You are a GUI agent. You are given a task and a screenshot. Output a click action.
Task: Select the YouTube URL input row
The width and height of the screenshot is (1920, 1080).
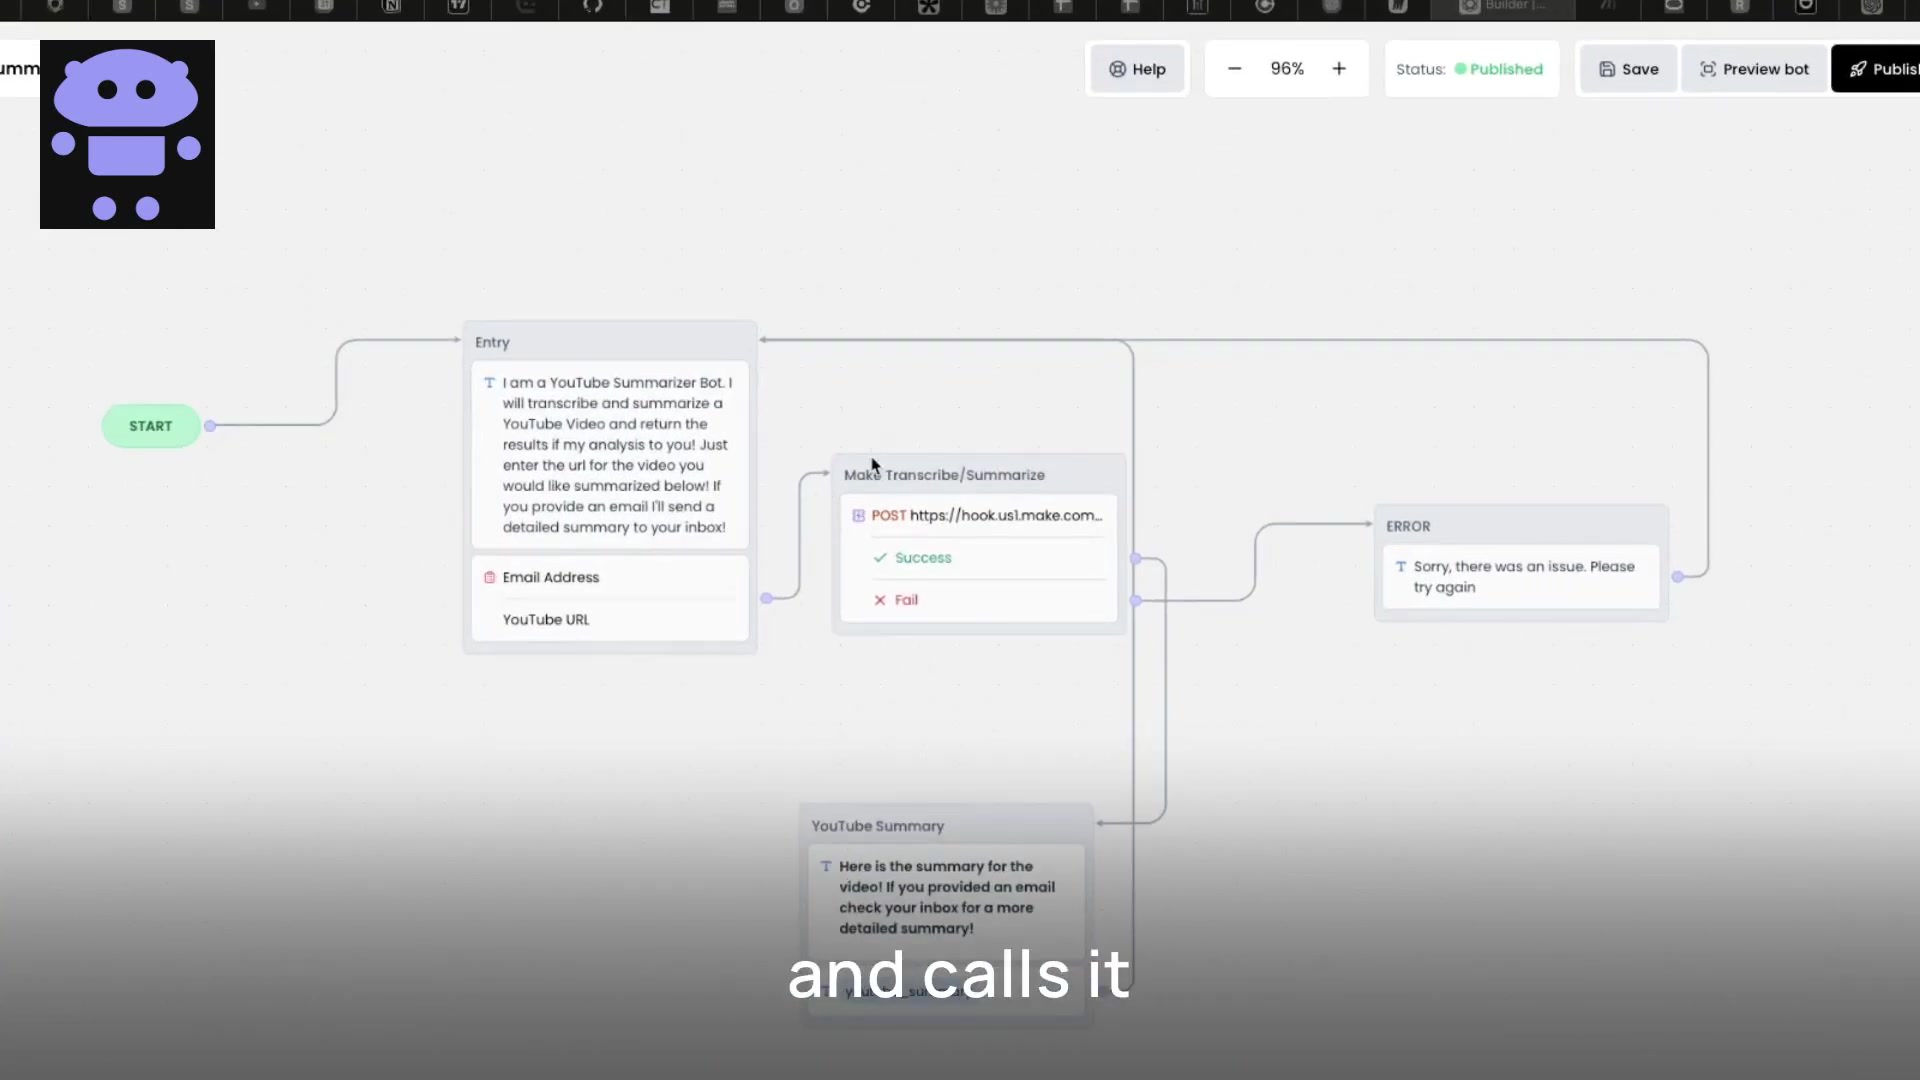tap(546, 620)
